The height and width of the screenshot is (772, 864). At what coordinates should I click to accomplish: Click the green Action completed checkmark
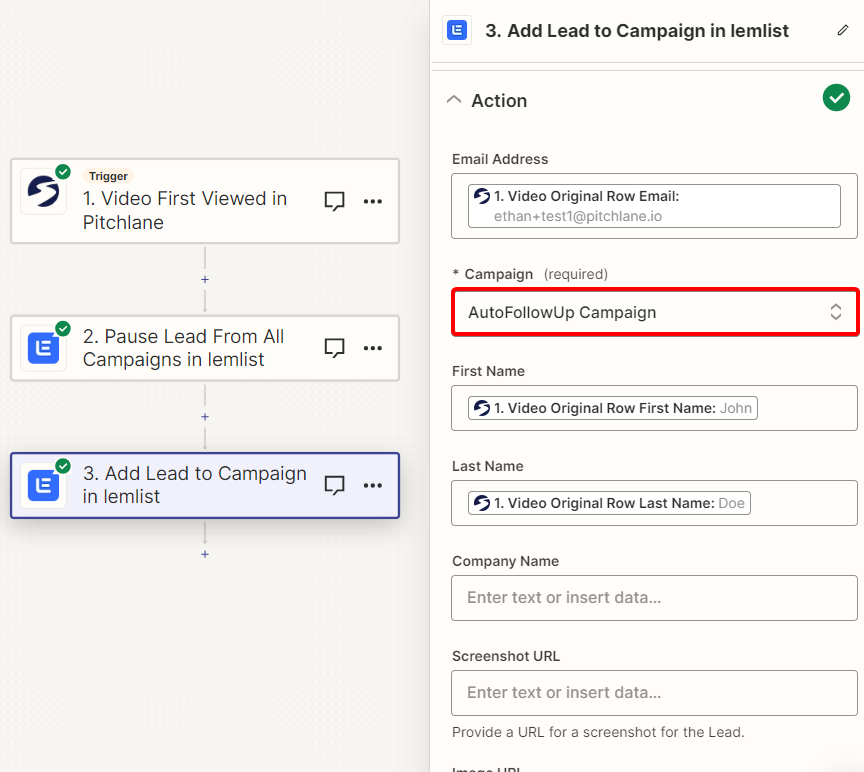(x=836, y=98)
